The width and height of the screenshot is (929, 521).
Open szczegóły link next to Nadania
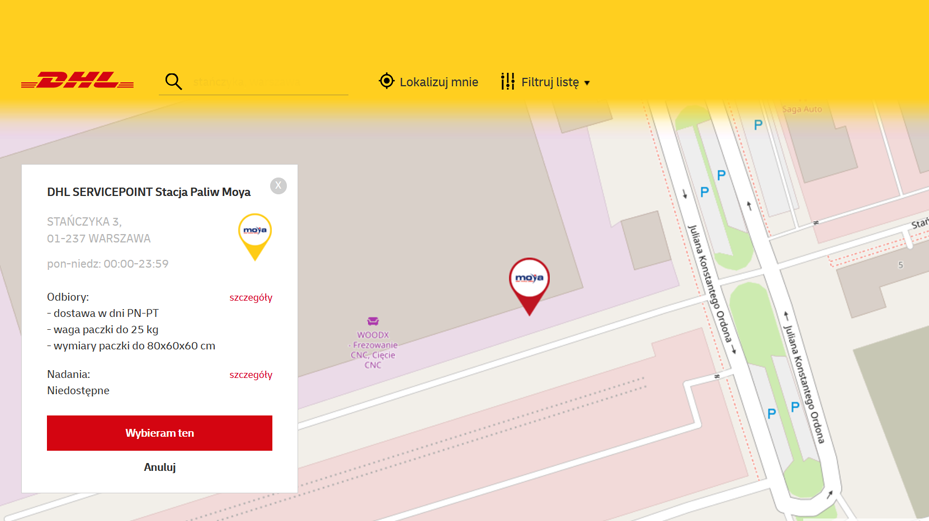point(251,375)
